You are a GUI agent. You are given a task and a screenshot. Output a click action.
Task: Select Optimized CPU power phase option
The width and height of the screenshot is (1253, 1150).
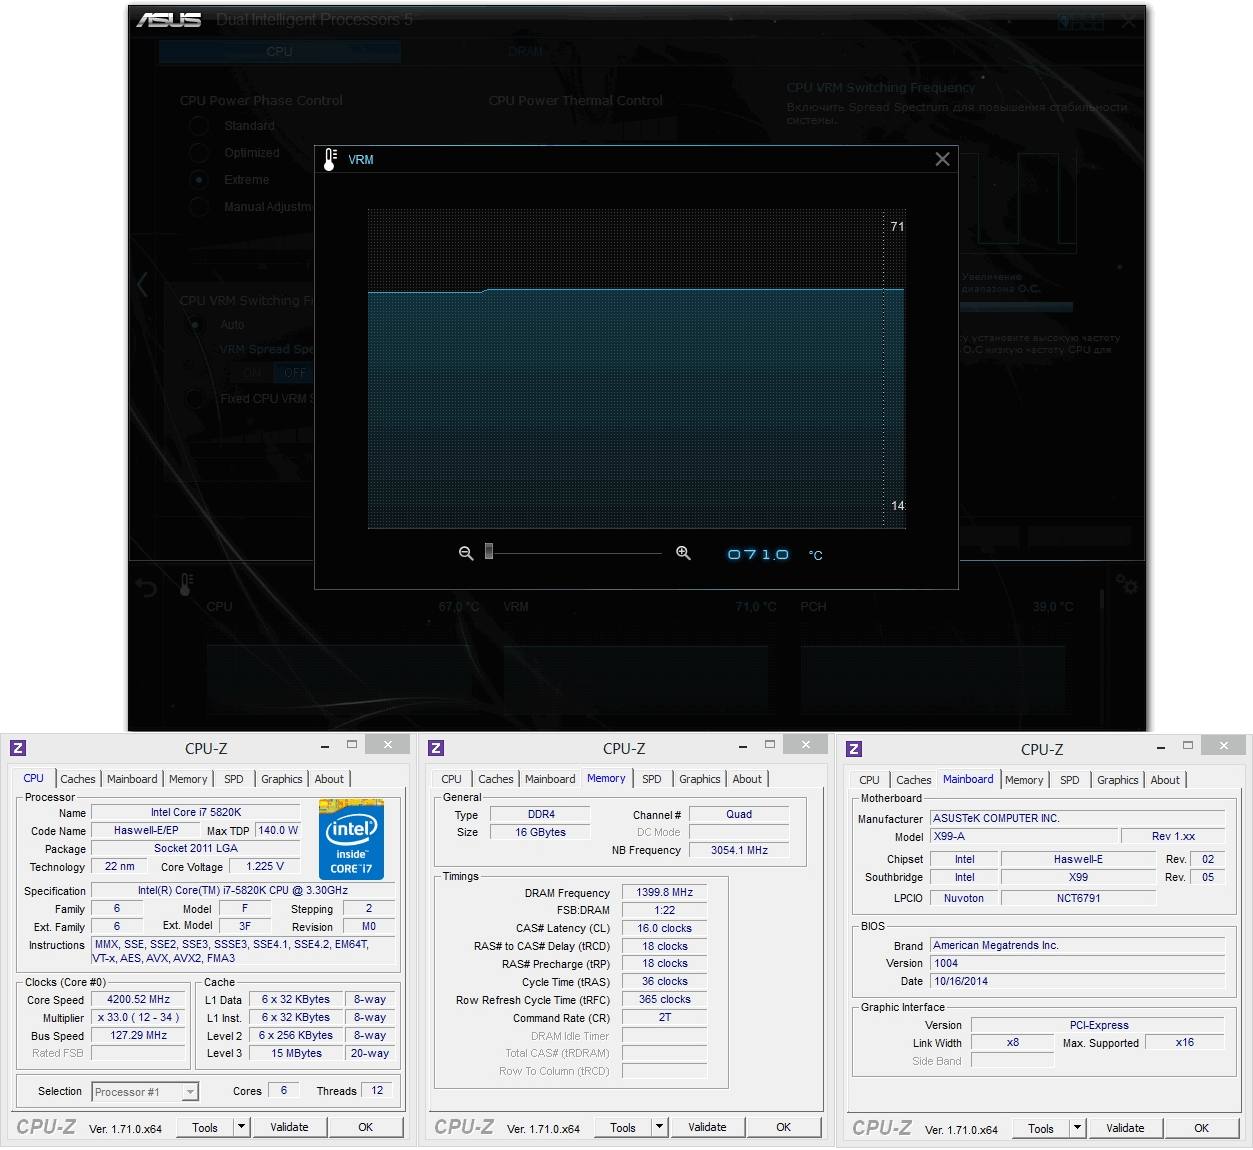(199, 153)
